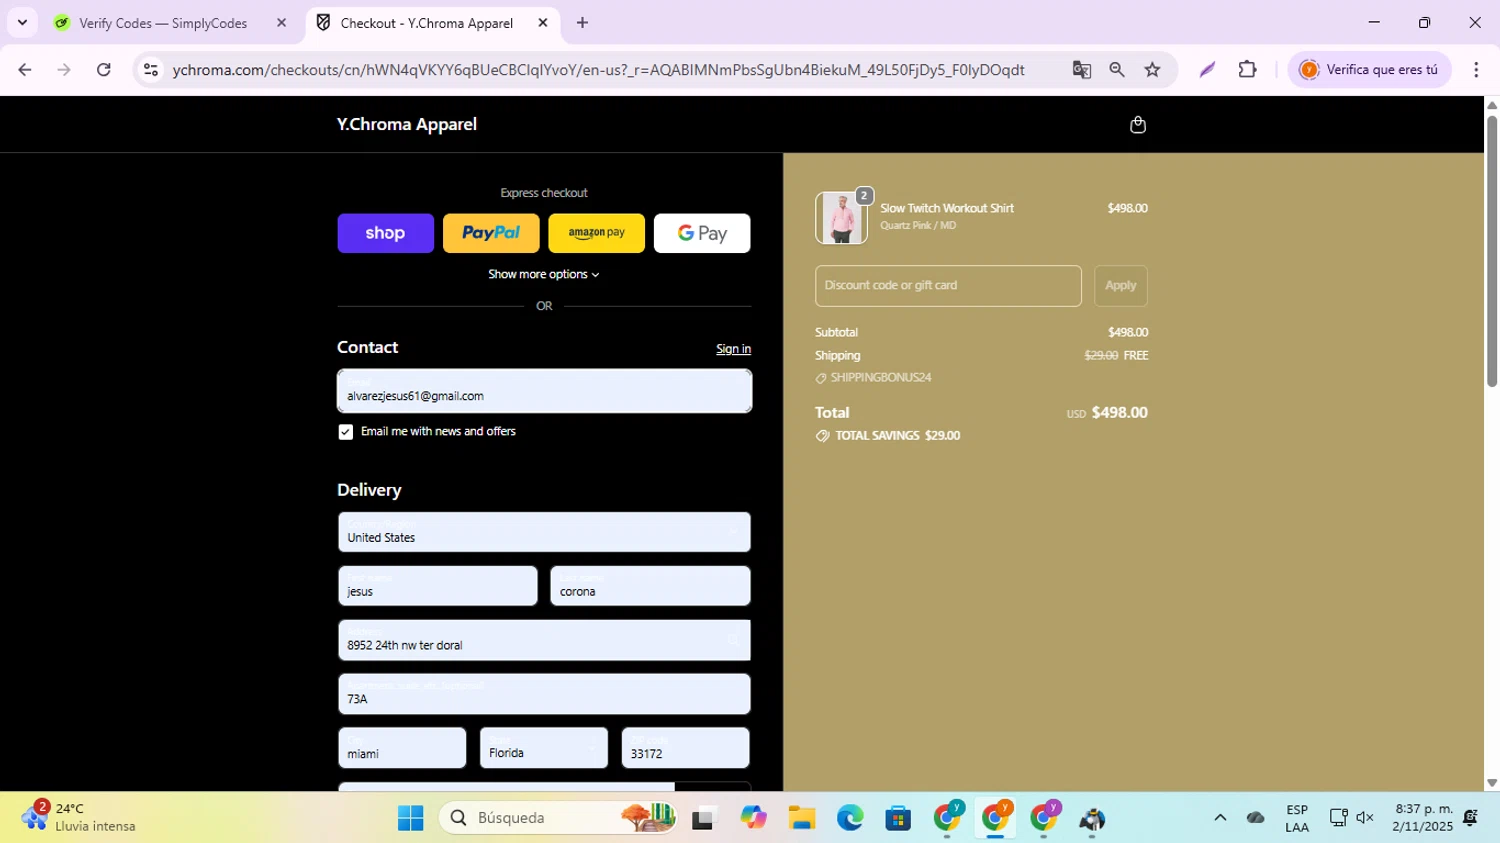Open a new browser tab
The width and height of the screenshot is (1500, 843).
point(582,22)
